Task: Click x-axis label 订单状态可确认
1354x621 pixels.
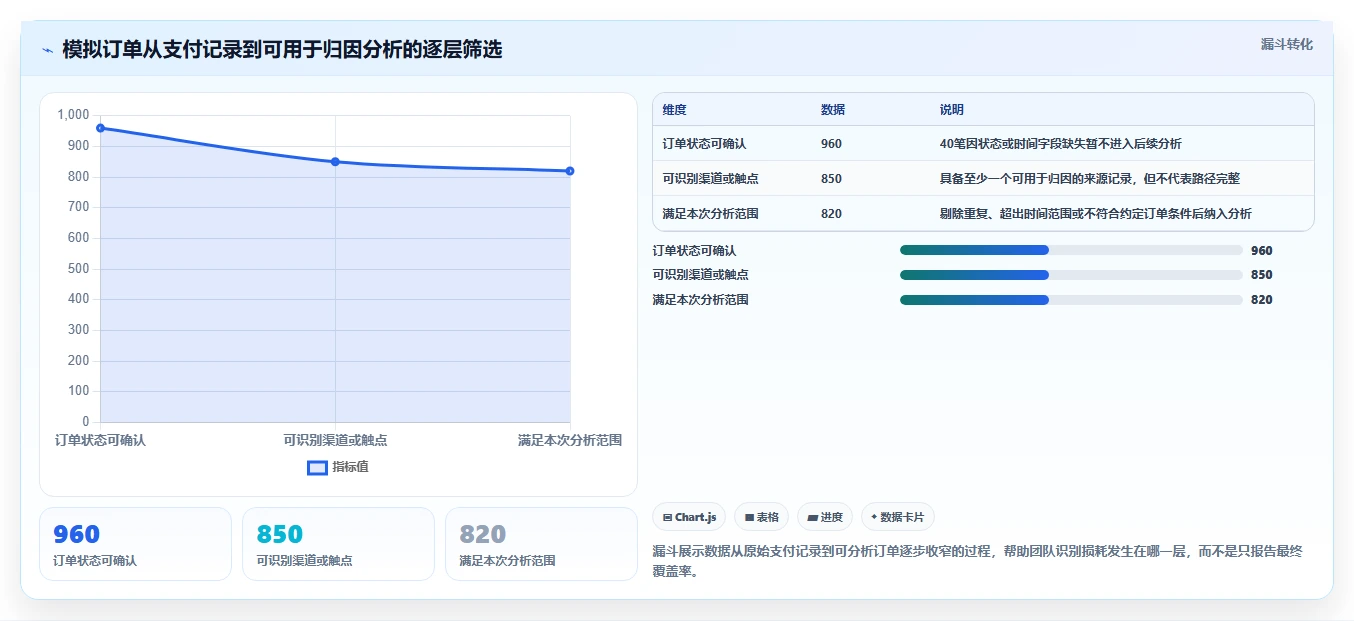Action: point(100,440)
